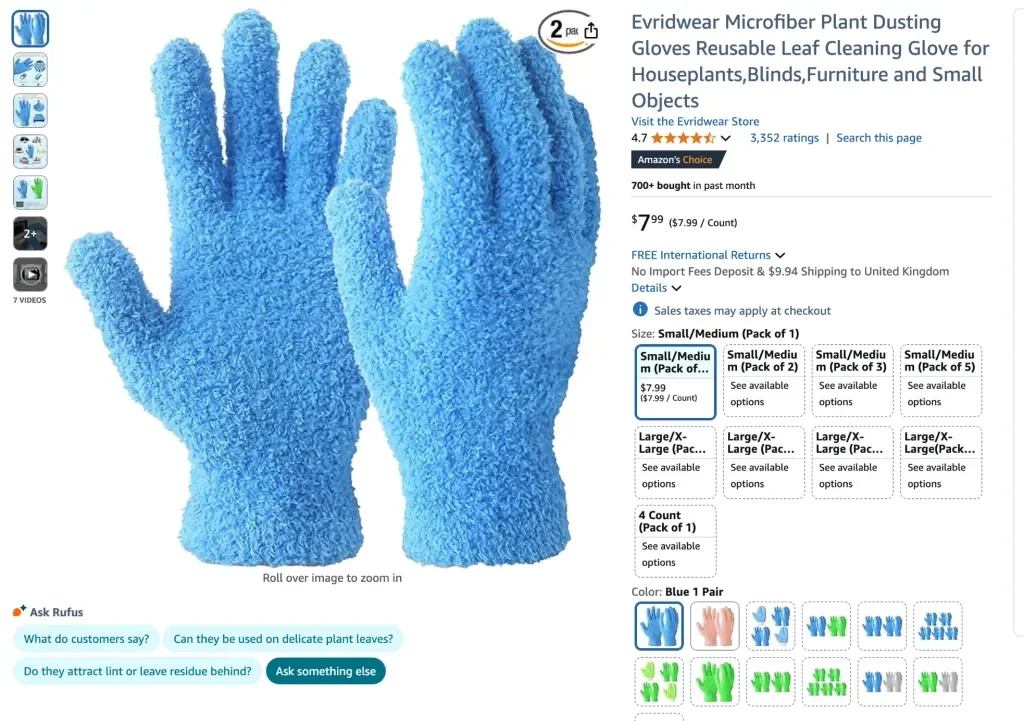1024x721 pixels.
Task: Click the Ask Rufus icon
Action: pos(19,611)
